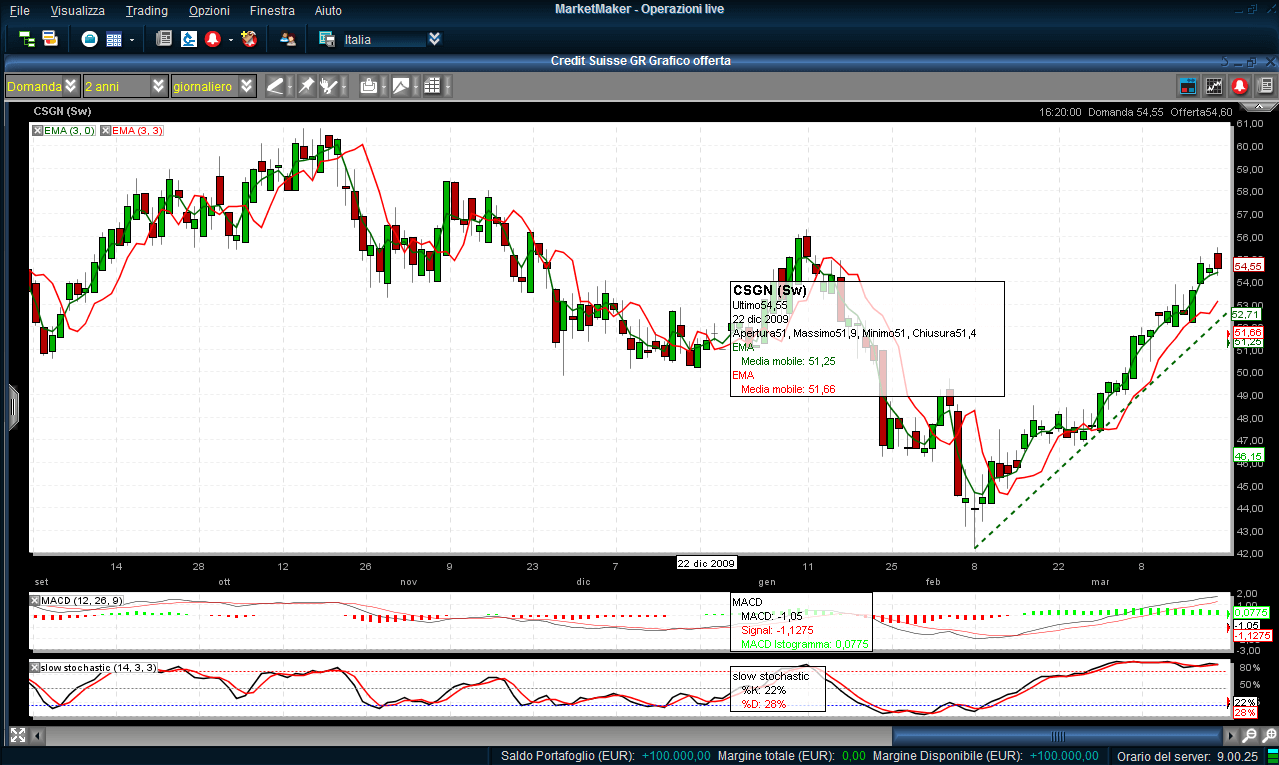Screen dimensions: 1279x765
Task: Select the drawing pen tool in the chart toolbar
Action: click(274, 86)
